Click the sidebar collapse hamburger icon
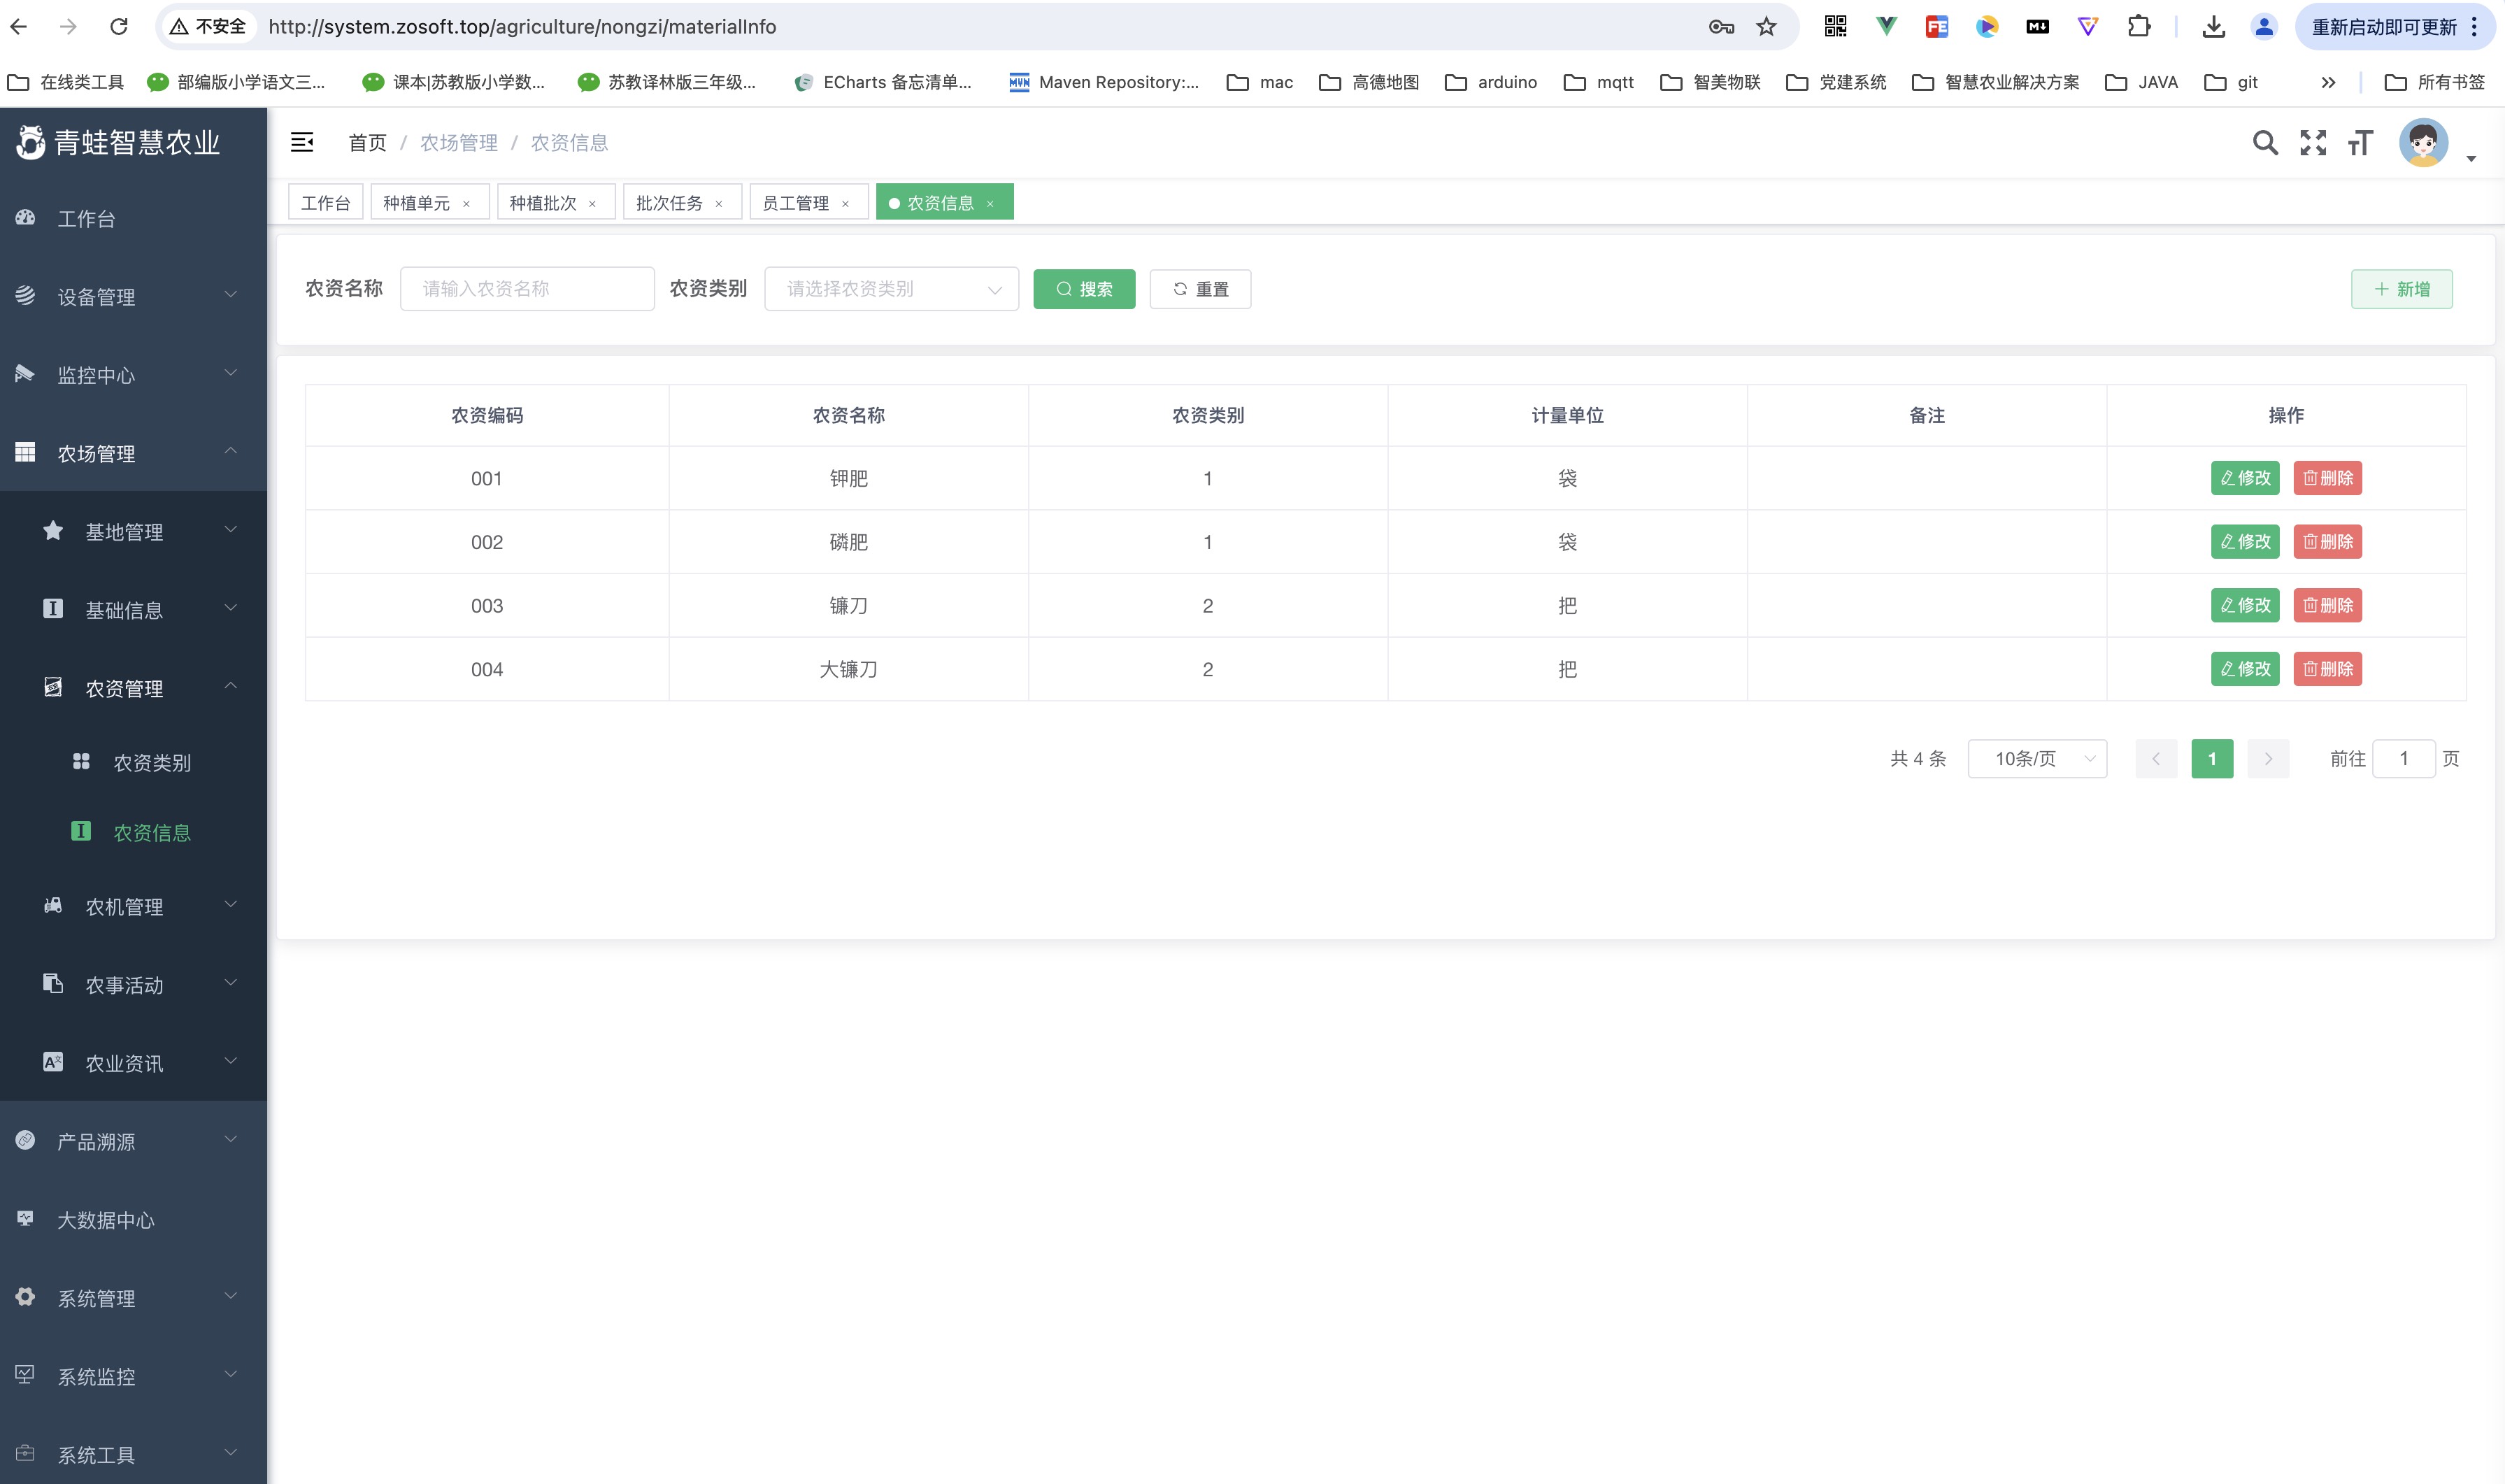2505x1484 pixels. tap(302, 143)
